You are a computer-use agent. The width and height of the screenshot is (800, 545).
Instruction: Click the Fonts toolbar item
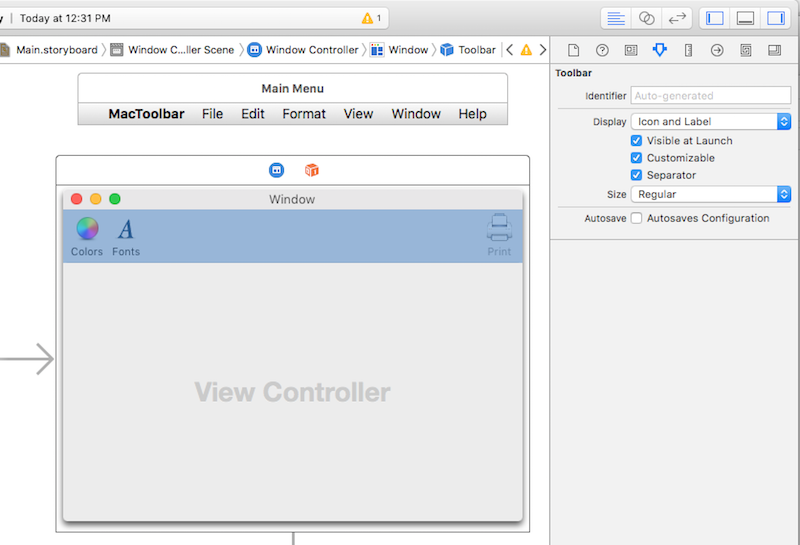click(x=126, y=237)
